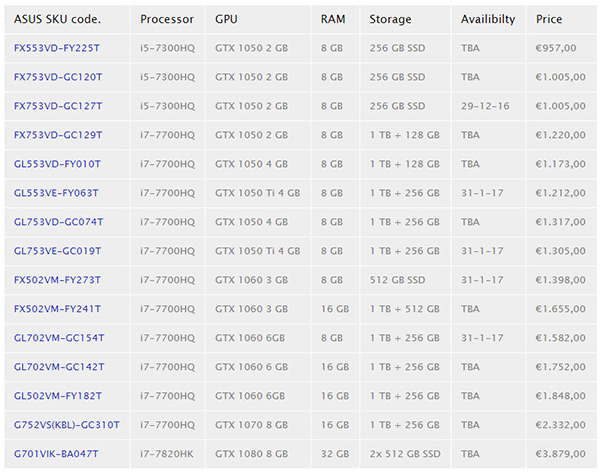Click the Processor column header
Viewport: 600px width, 472px height.
pyautogui.click(x=167, y=19)
